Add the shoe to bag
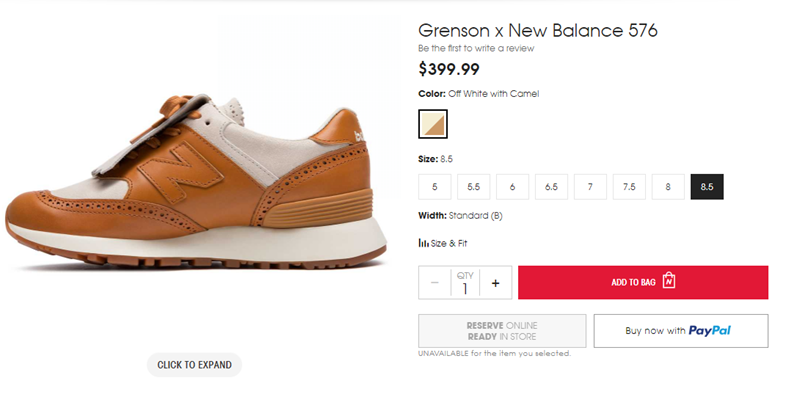This screenshot has width=800, height=397. [x=643, y=282]
